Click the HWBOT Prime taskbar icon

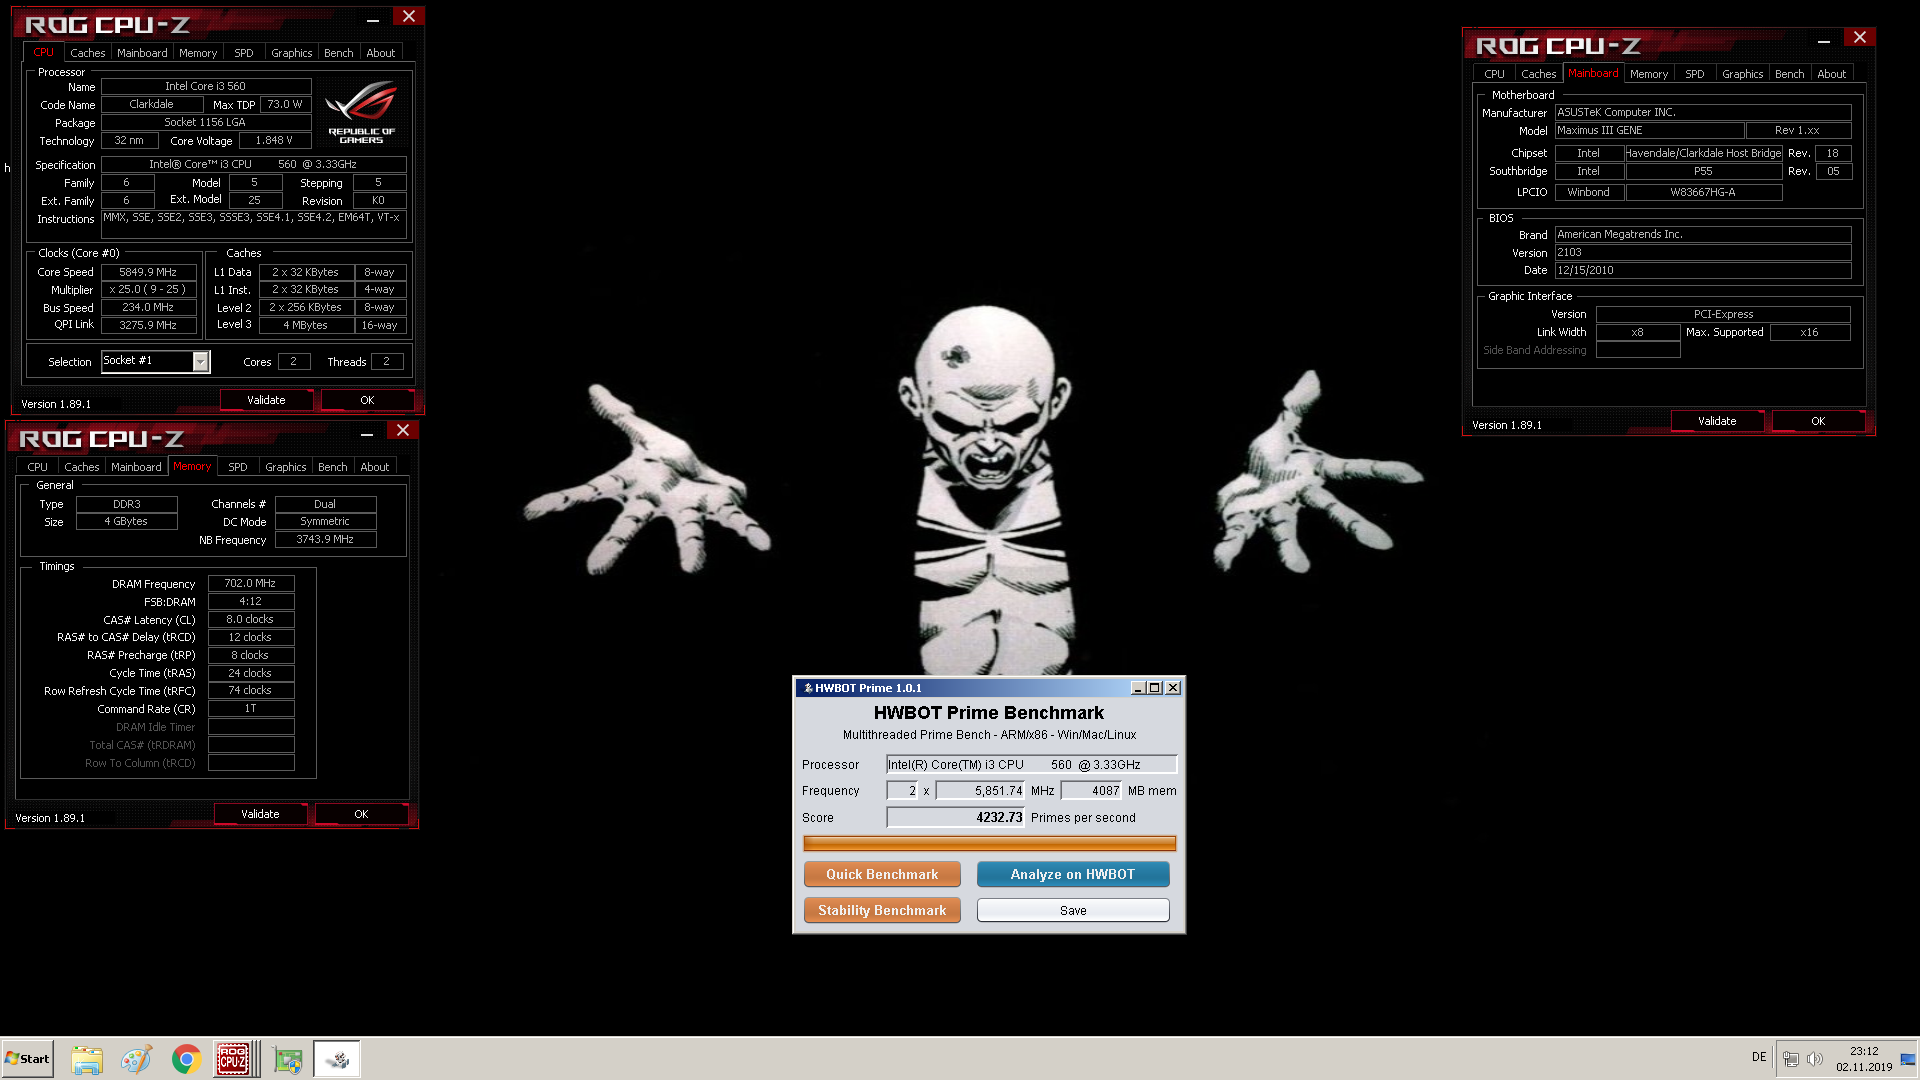coord(337,1059)
